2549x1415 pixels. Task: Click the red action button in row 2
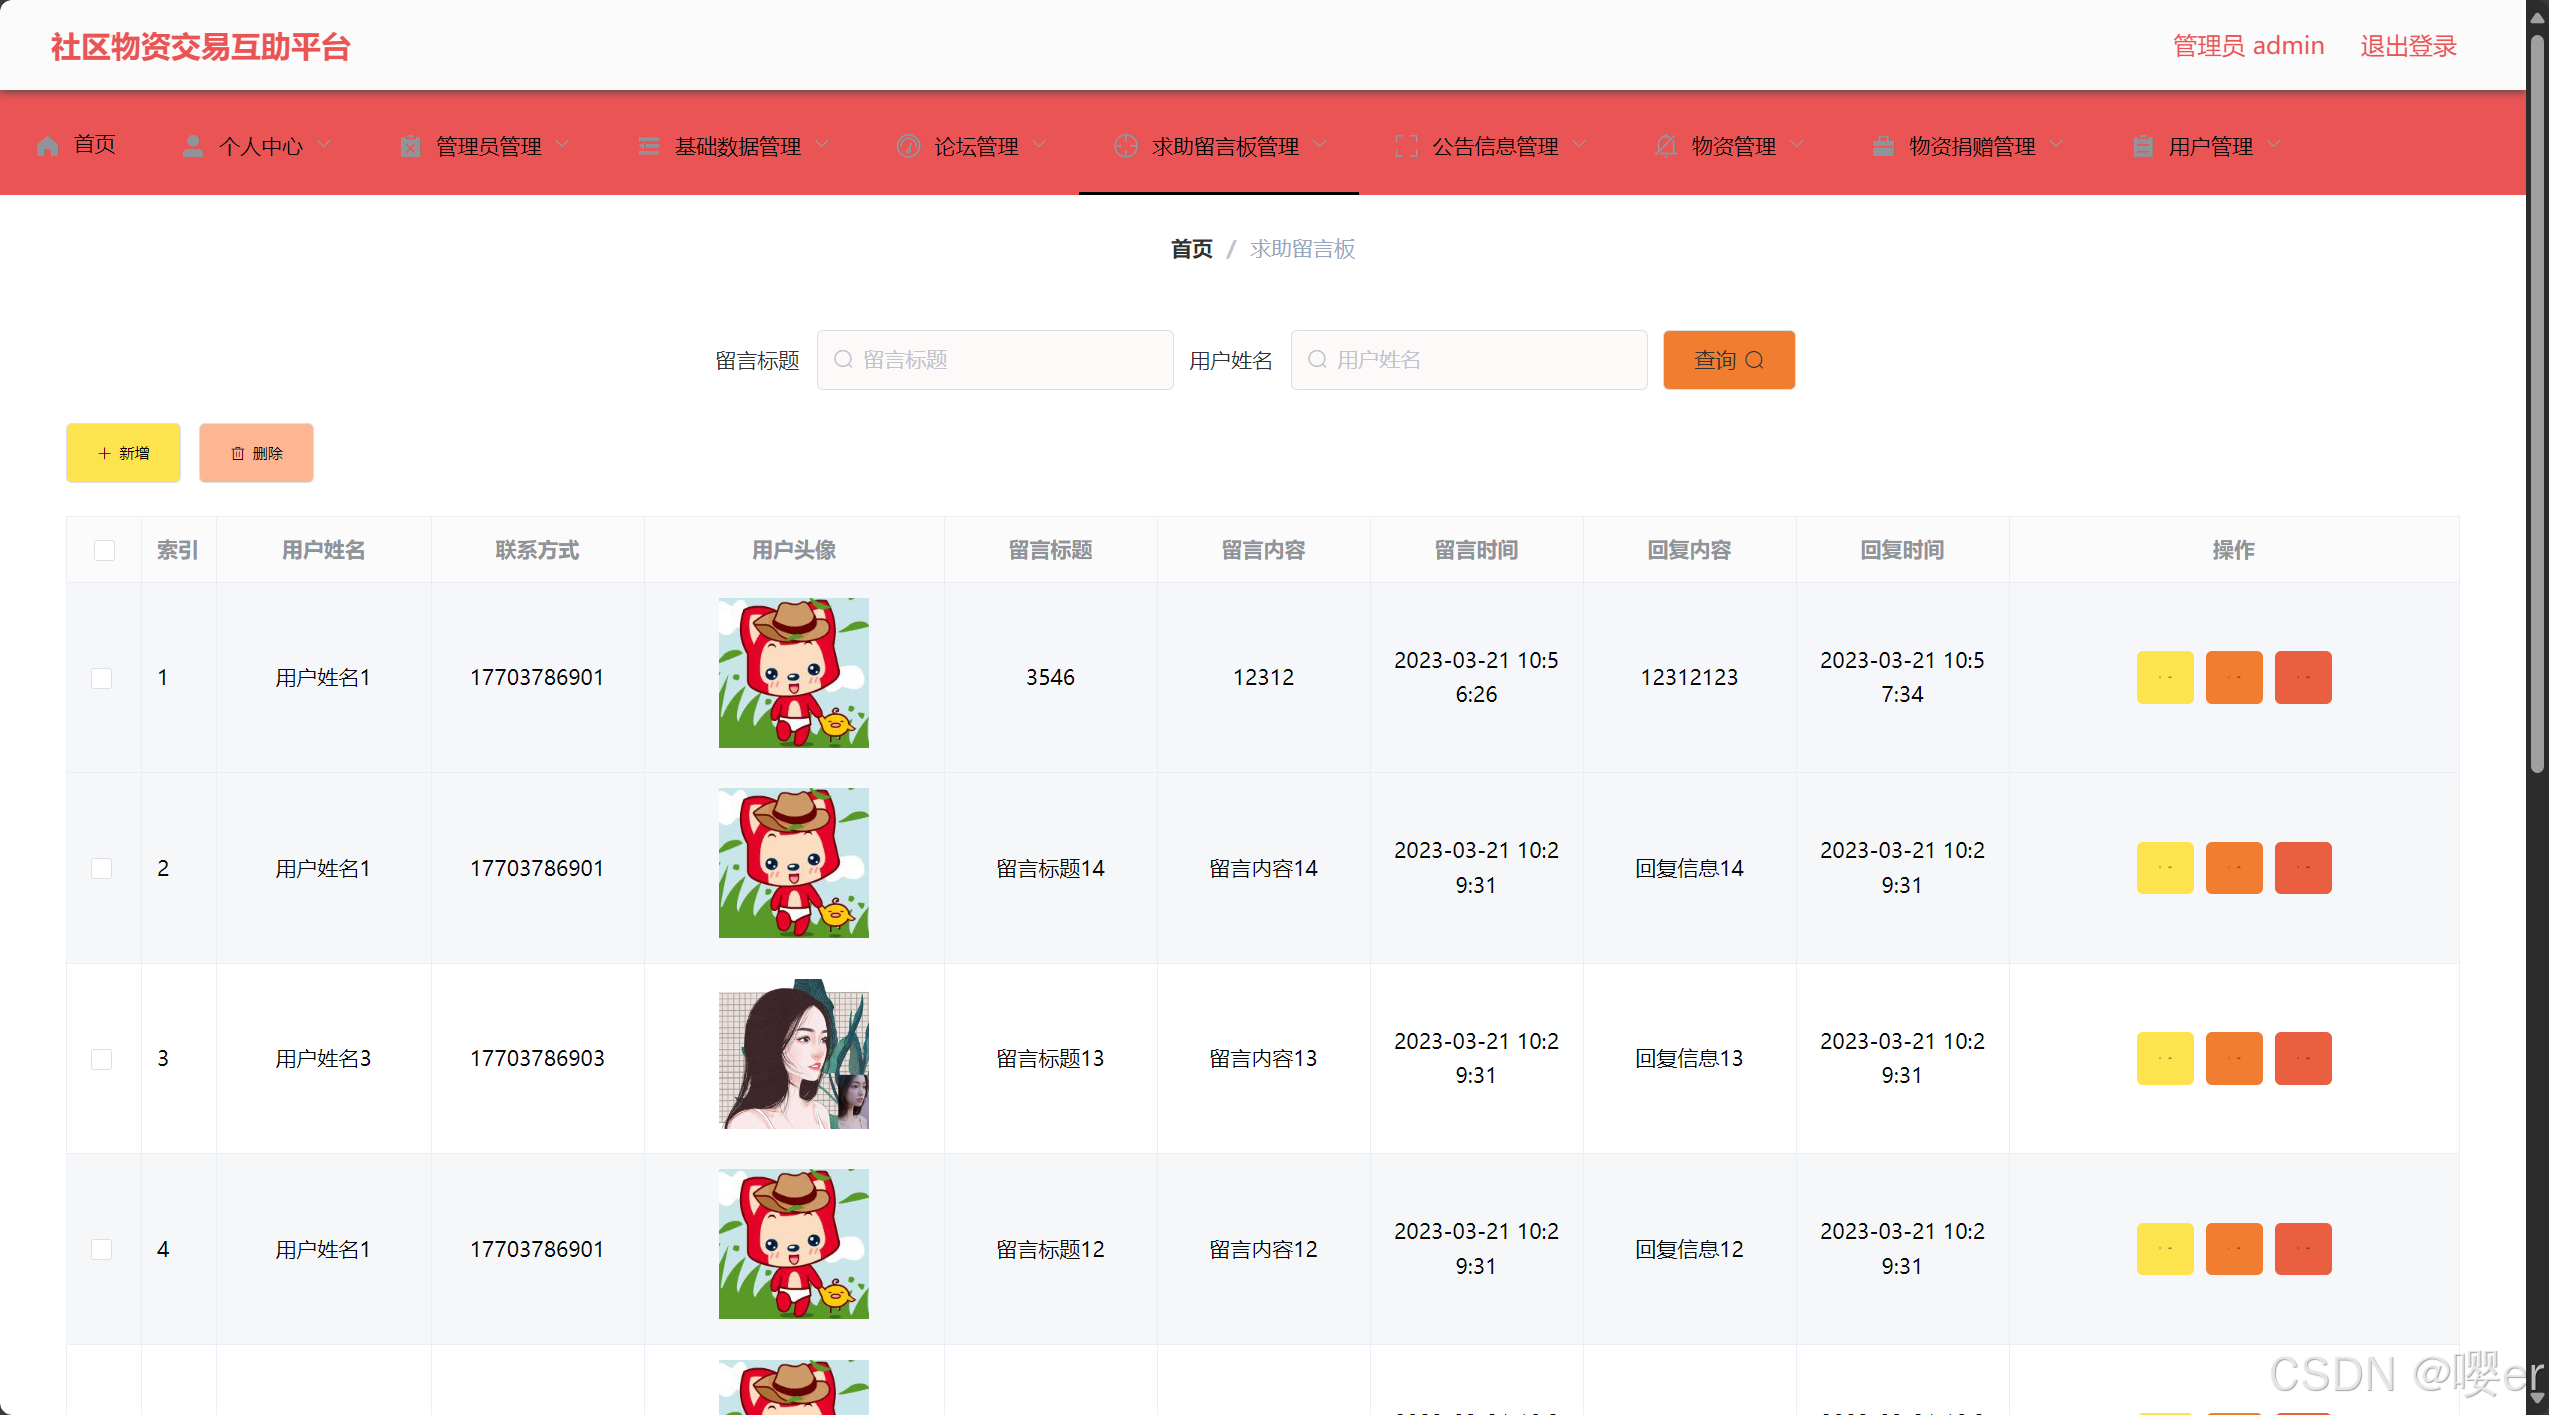pos(2302,868)
